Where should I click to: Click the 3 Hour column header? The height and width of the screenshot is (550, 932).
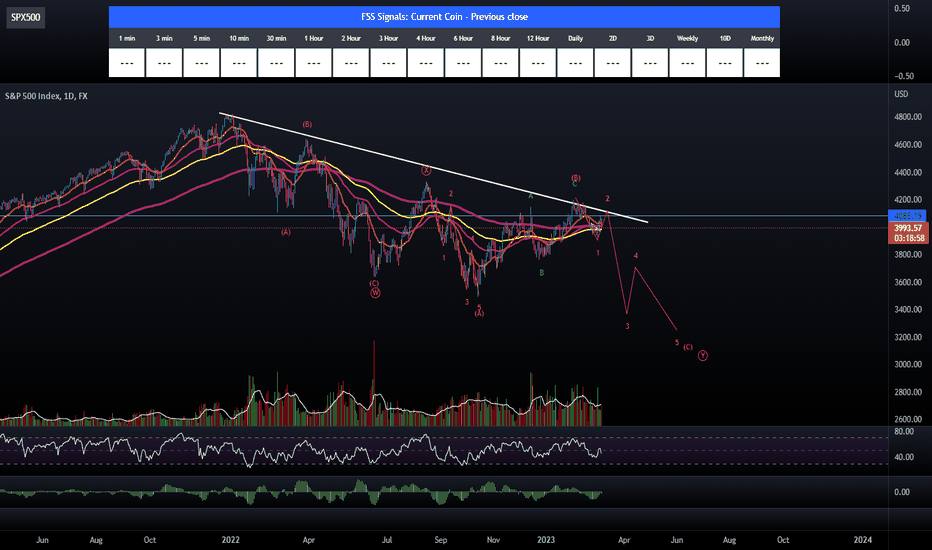pos(388,38)
